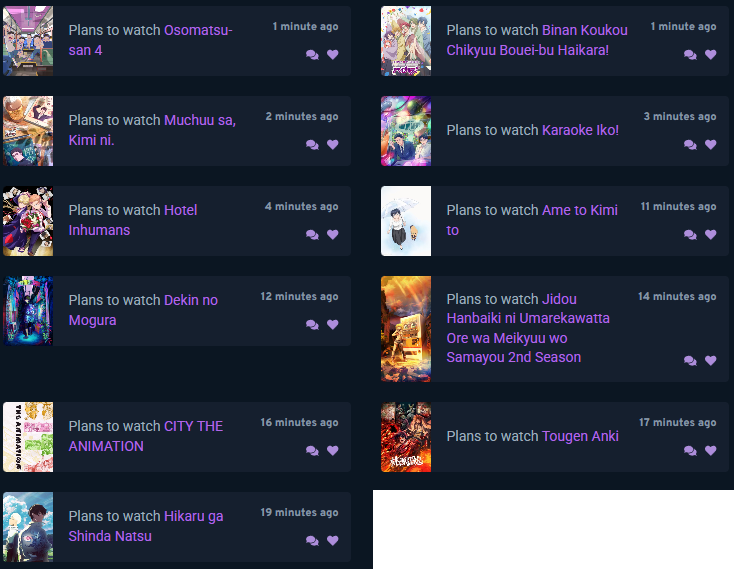Click the CITY THE ANIMATION cover image
Screen dimensions: 734x569
coord(28,437)
